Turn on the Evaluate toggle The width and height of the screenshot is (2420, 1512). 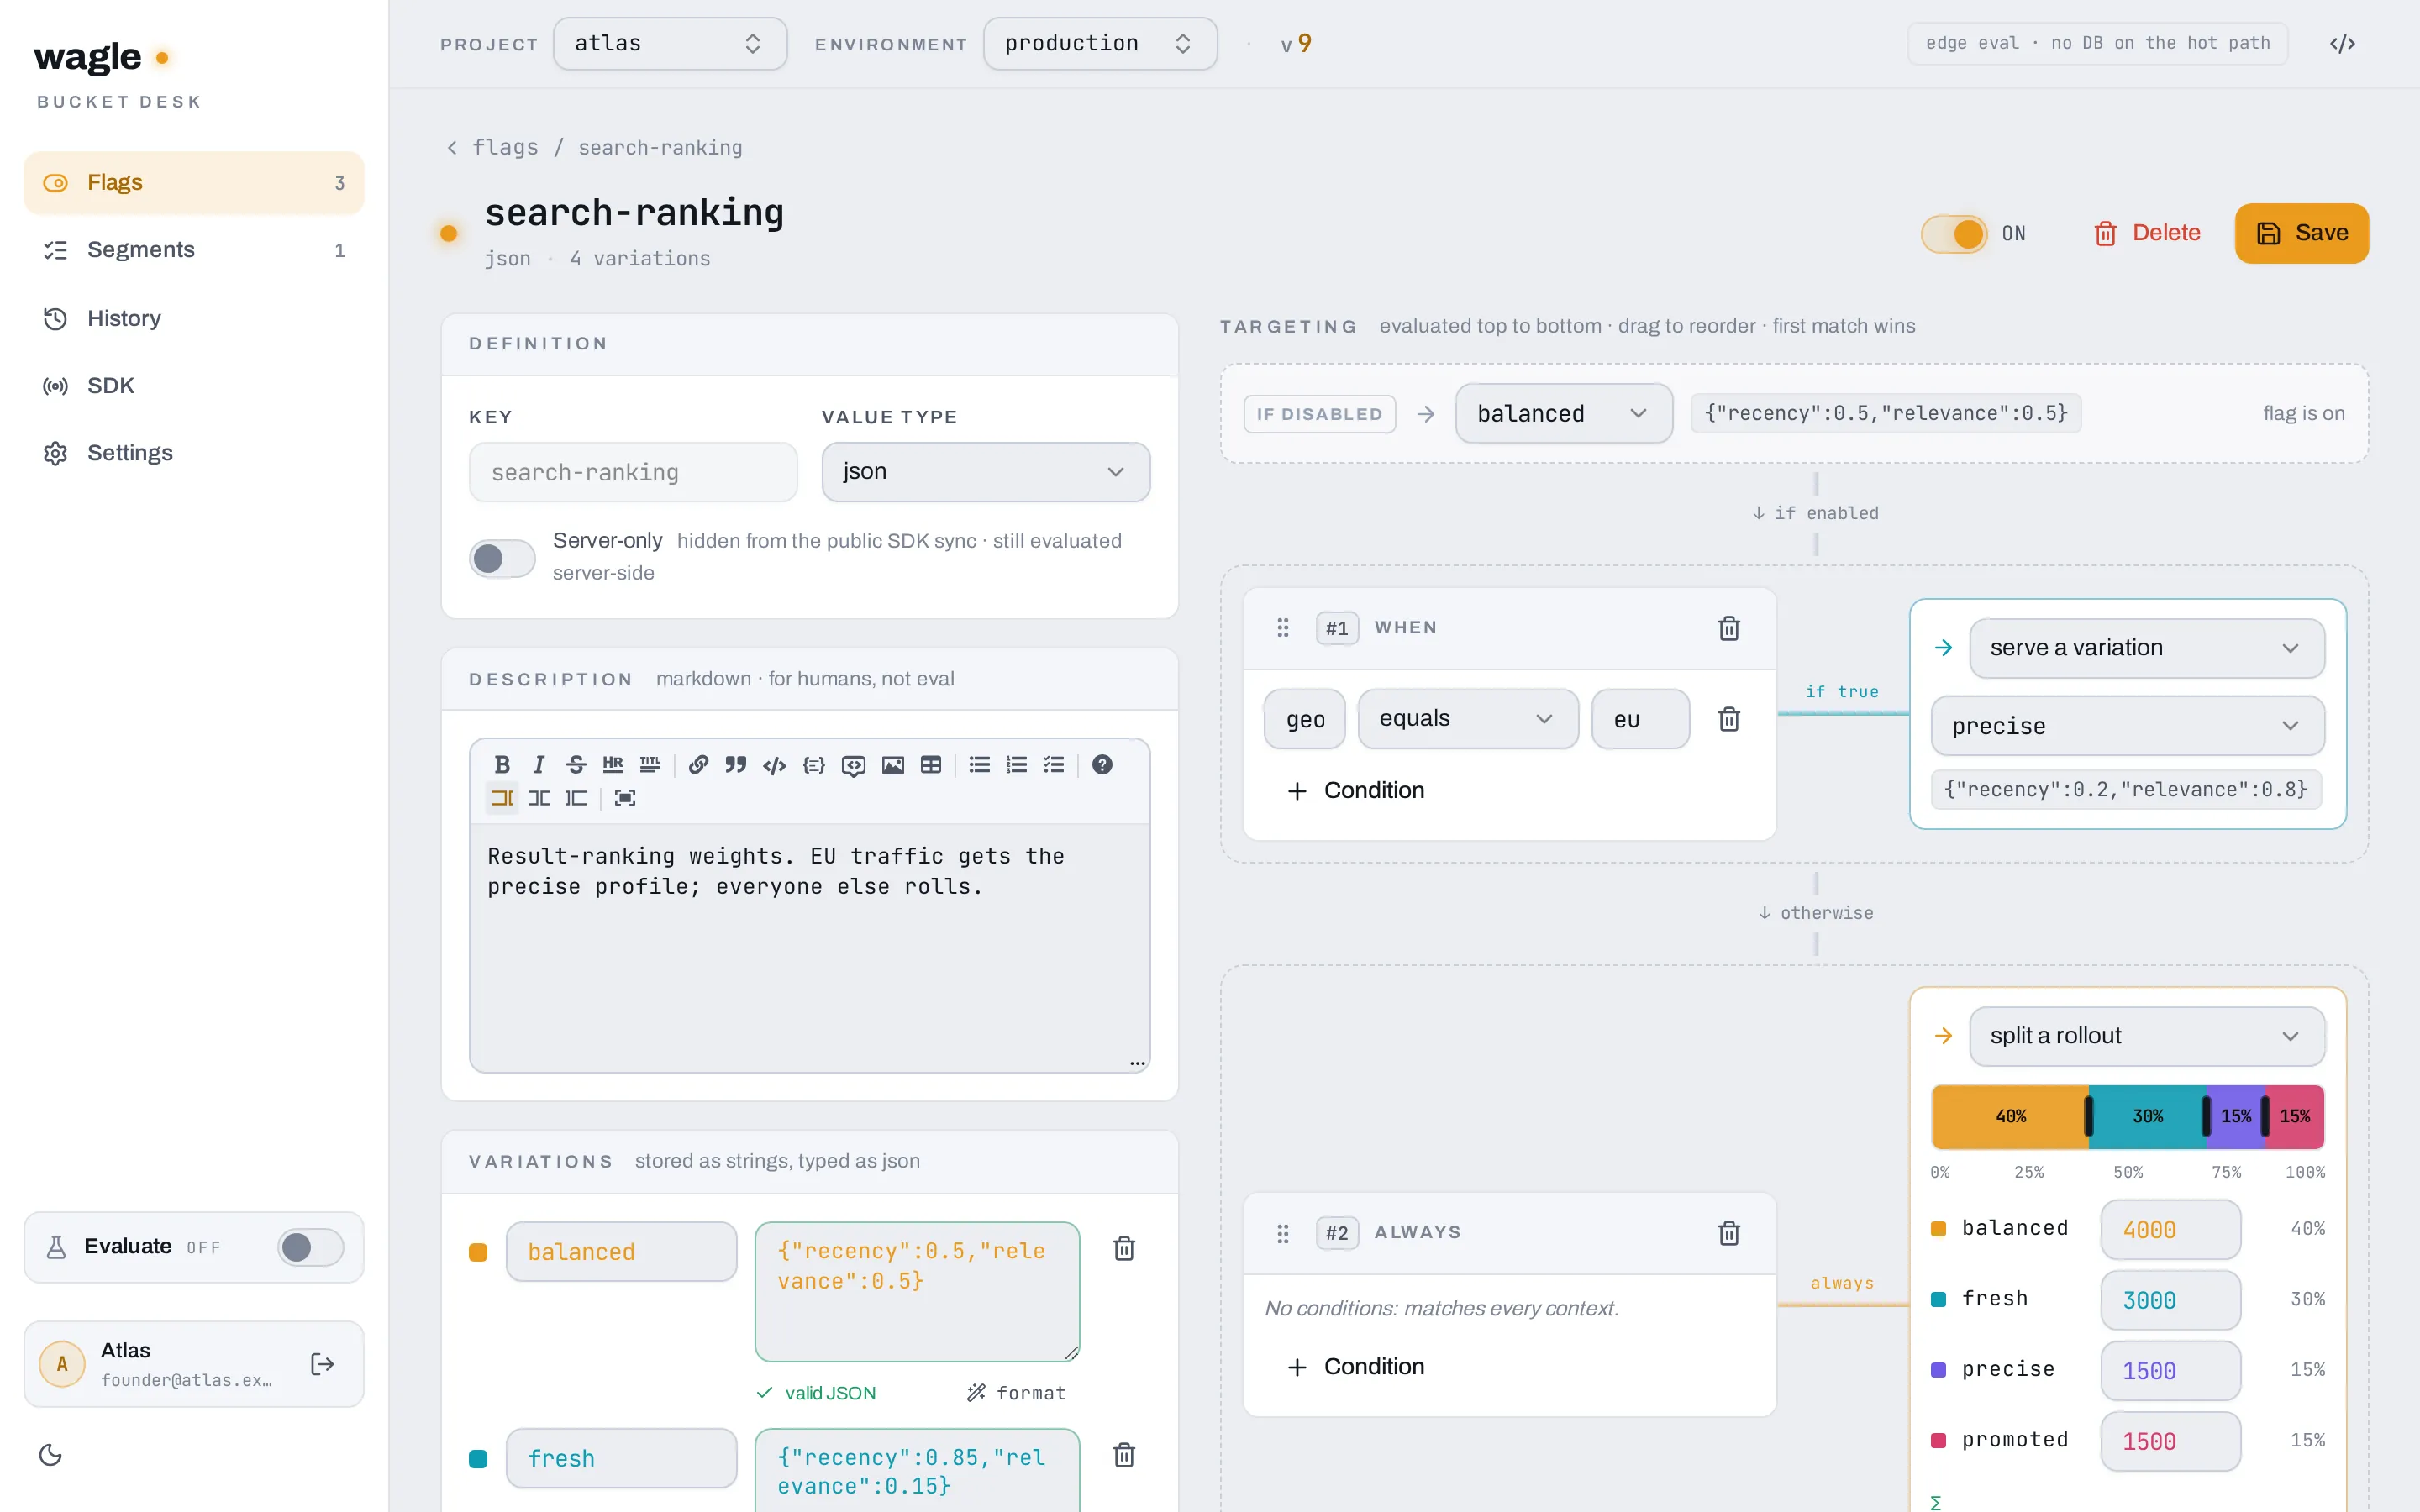310,1247
